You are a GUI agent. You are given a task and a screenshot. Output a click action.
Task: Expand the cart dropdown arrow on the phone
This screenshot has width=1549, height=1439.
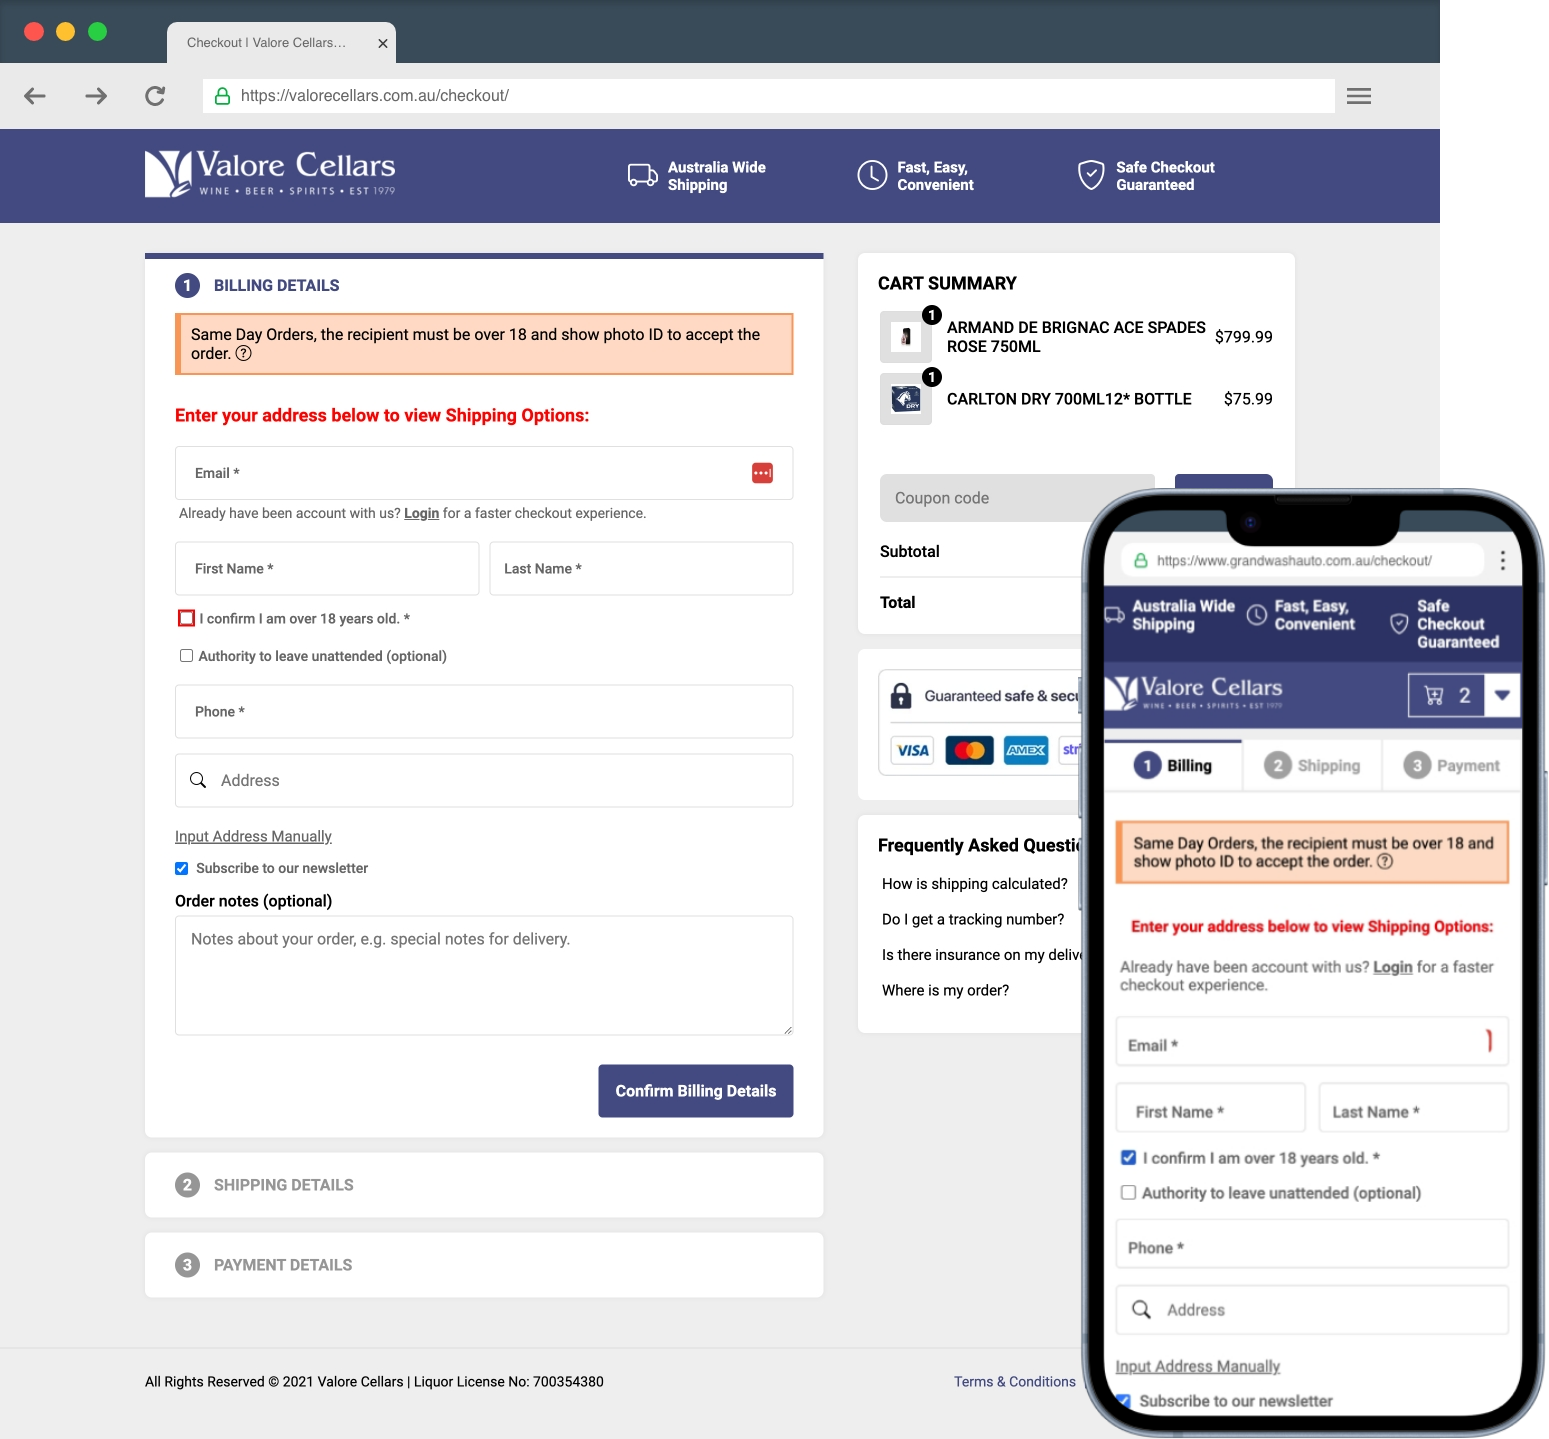pyautogui.click(x=1502, y=695)
